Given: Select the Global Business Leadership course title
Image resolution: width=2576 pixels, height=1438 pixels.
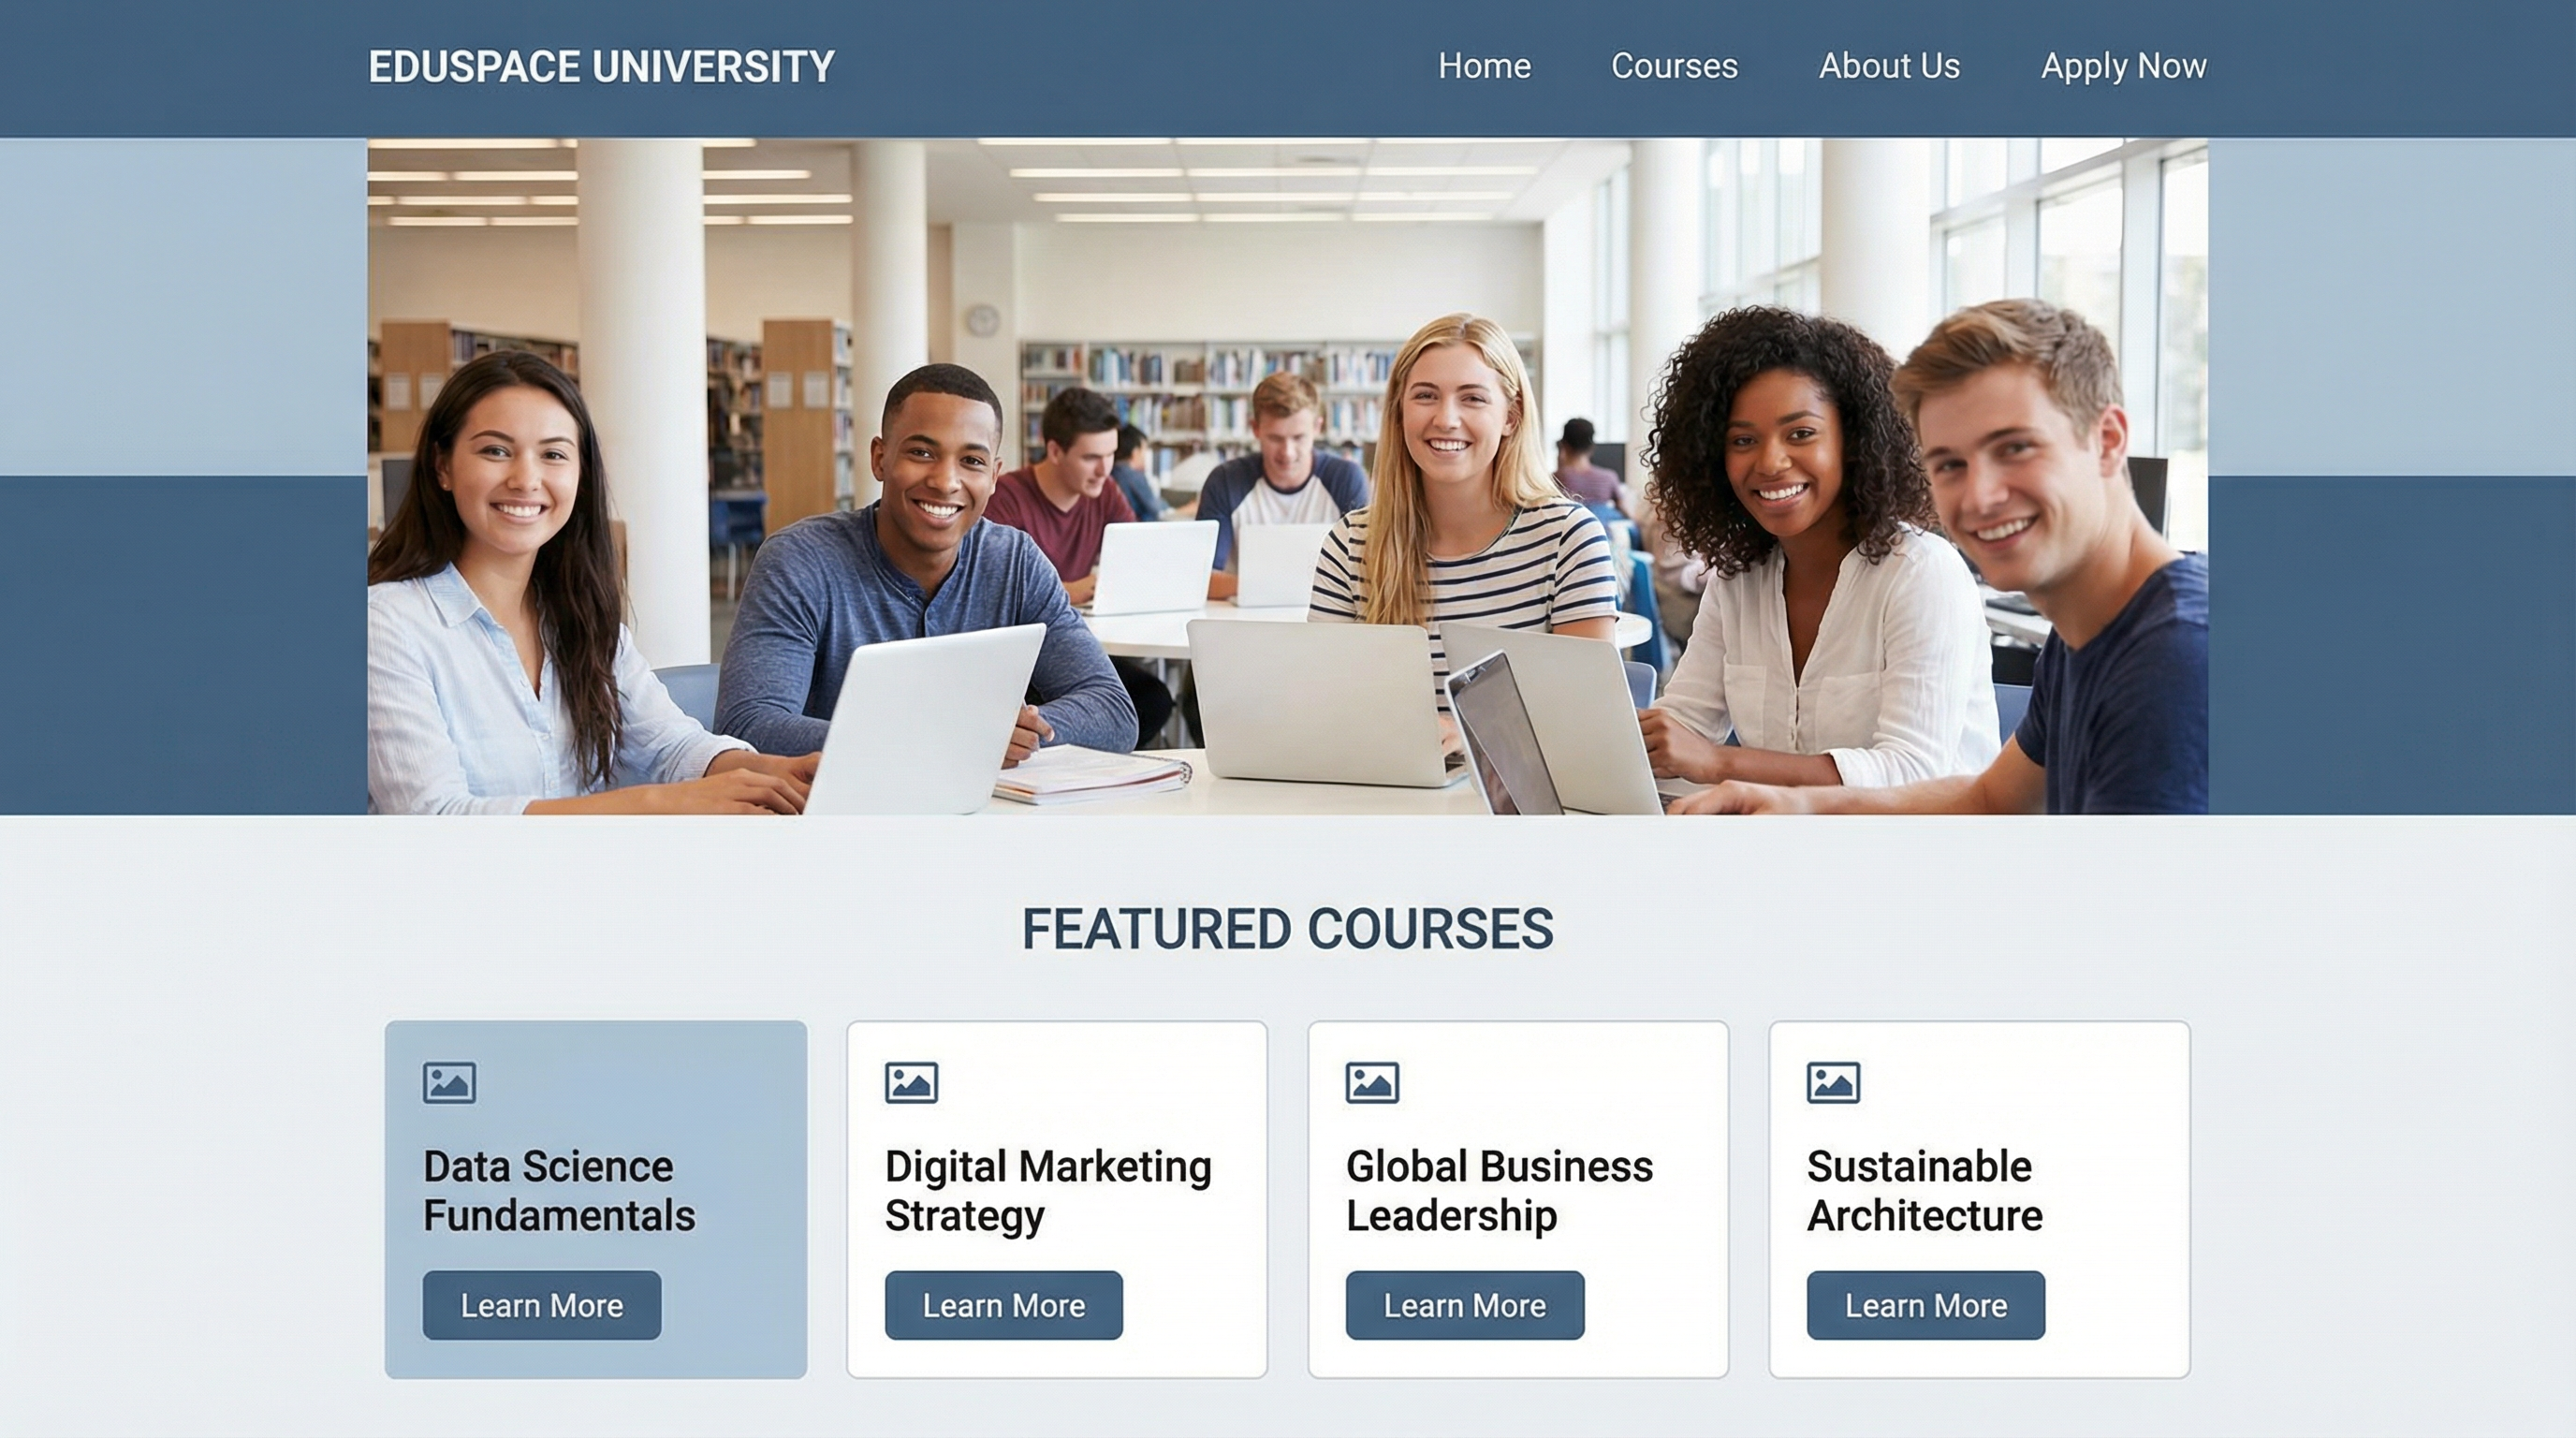Looking at the screenshot, I should pyautogui.click(x=1499, y=1191).
